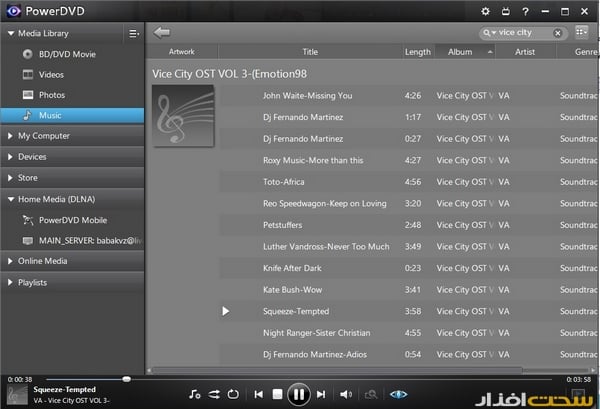Open the help question mark icon
The width and height of the screenshot is (600, 409).
(525, 11)
